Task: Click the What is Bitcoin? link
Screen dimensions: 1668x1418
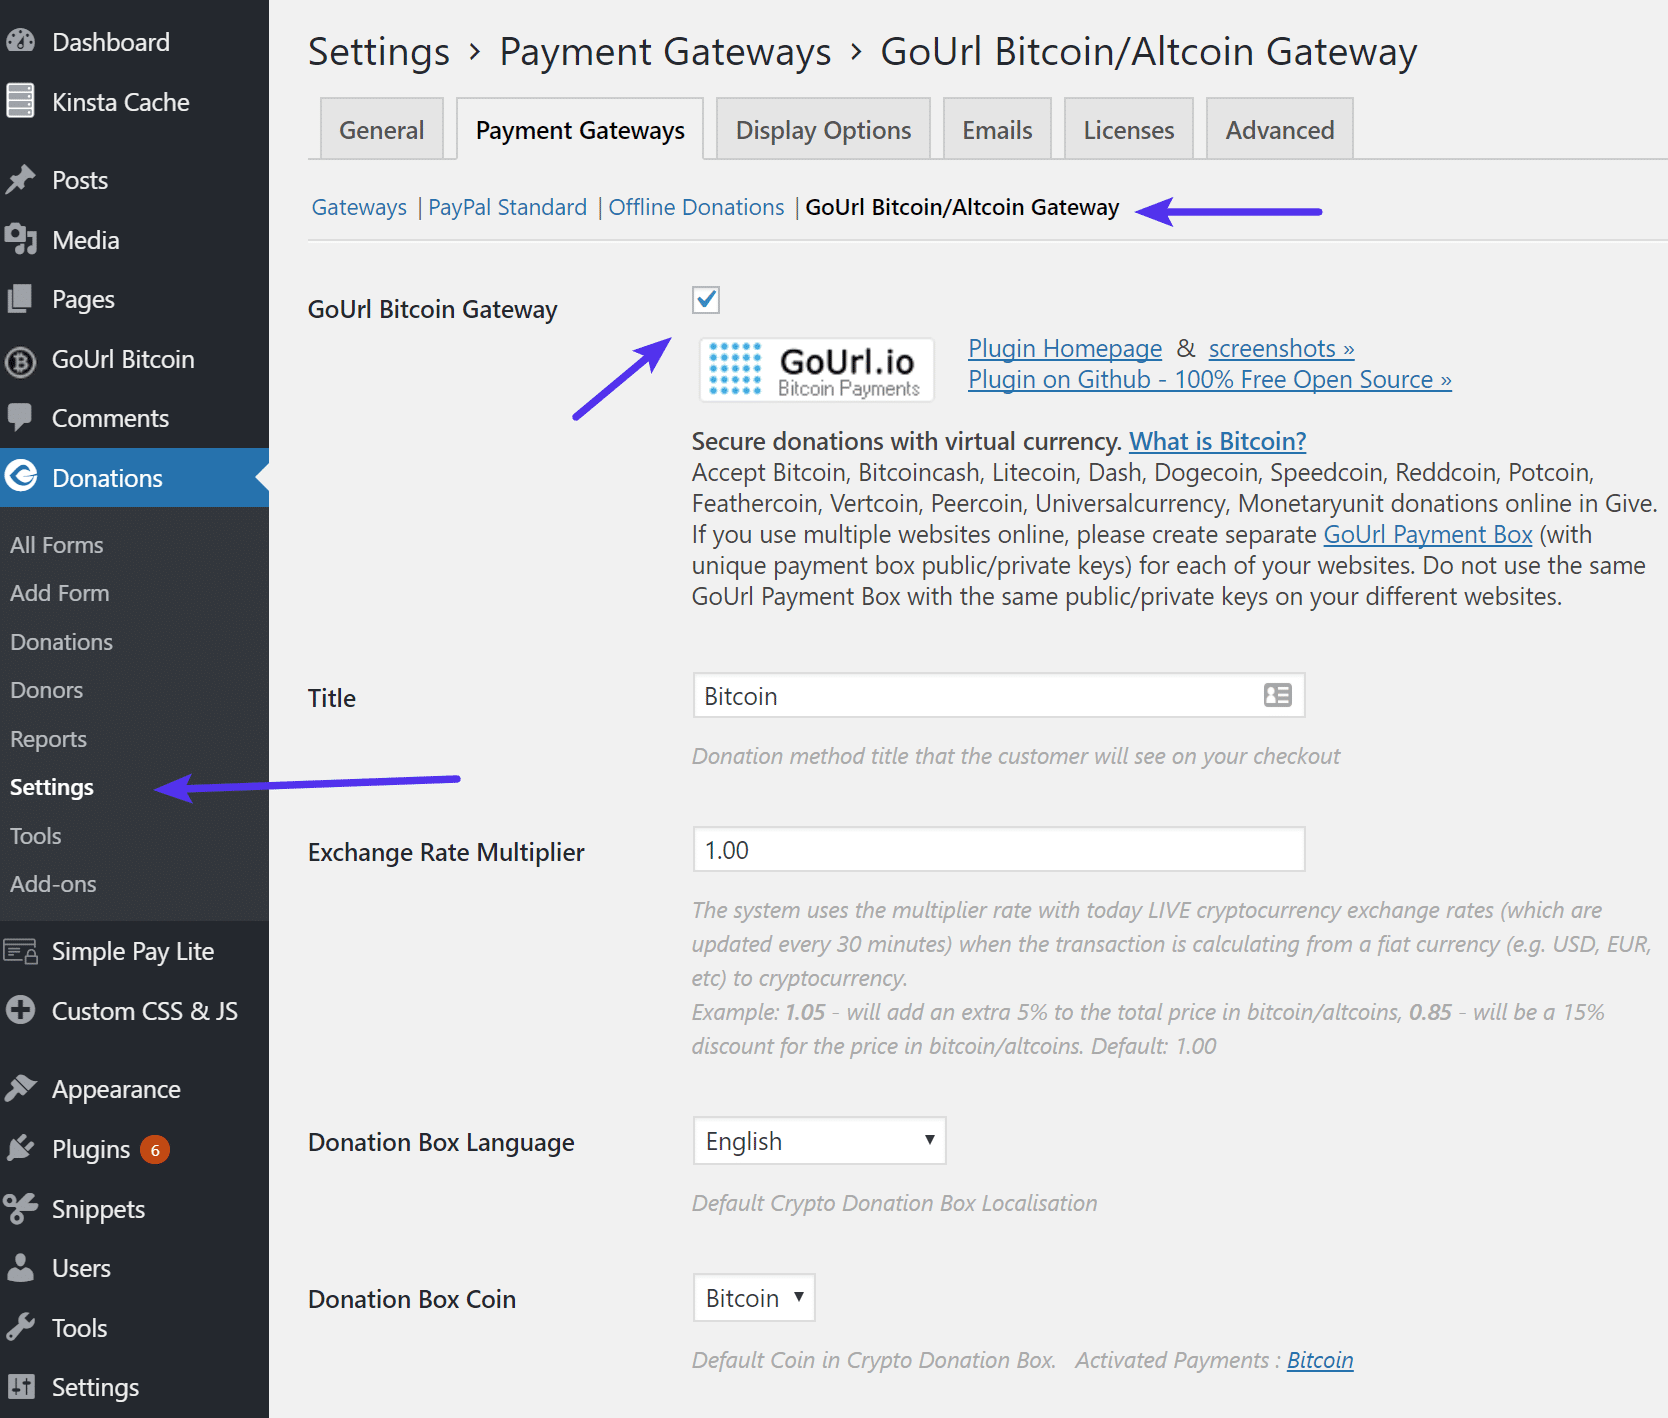Action: [x=1217, y=441]
